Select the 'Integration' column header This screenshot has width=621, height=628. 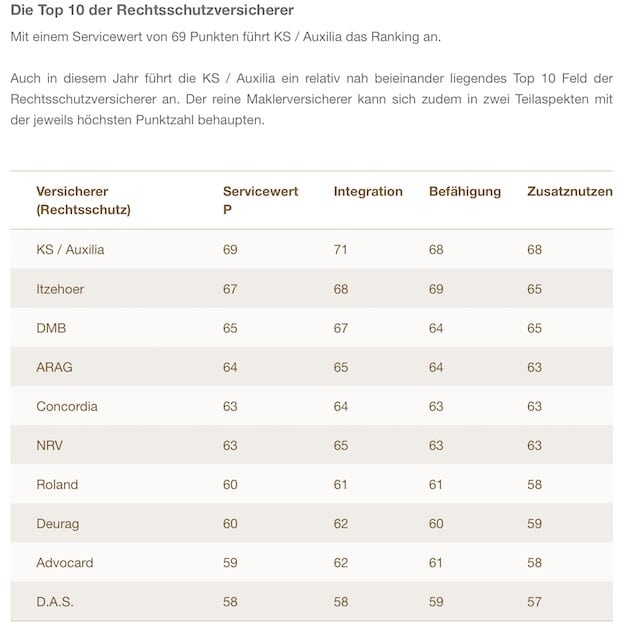(368, 191)
